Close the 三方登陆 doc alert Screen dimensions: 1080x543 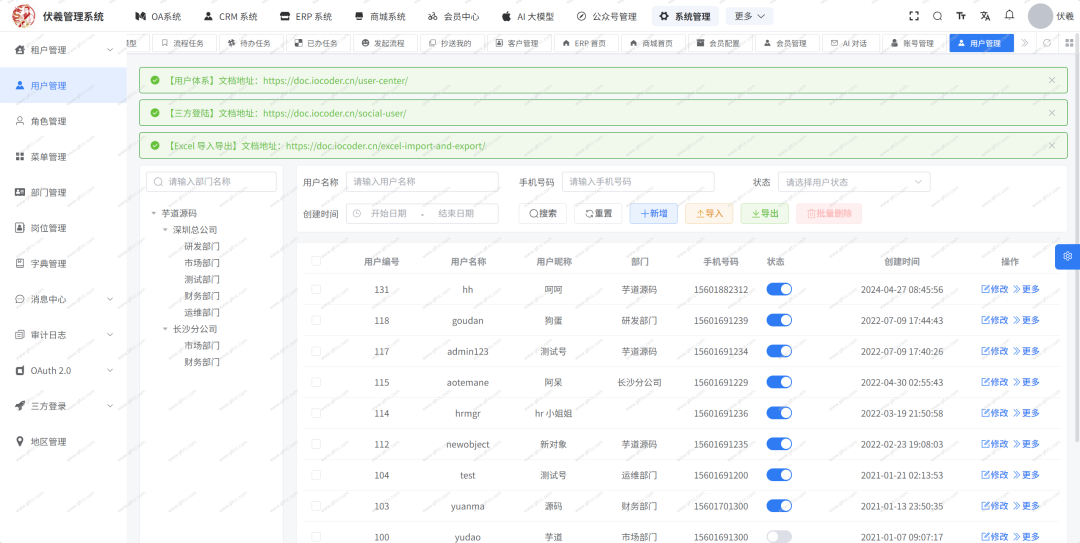click(x=1052, y=112)
